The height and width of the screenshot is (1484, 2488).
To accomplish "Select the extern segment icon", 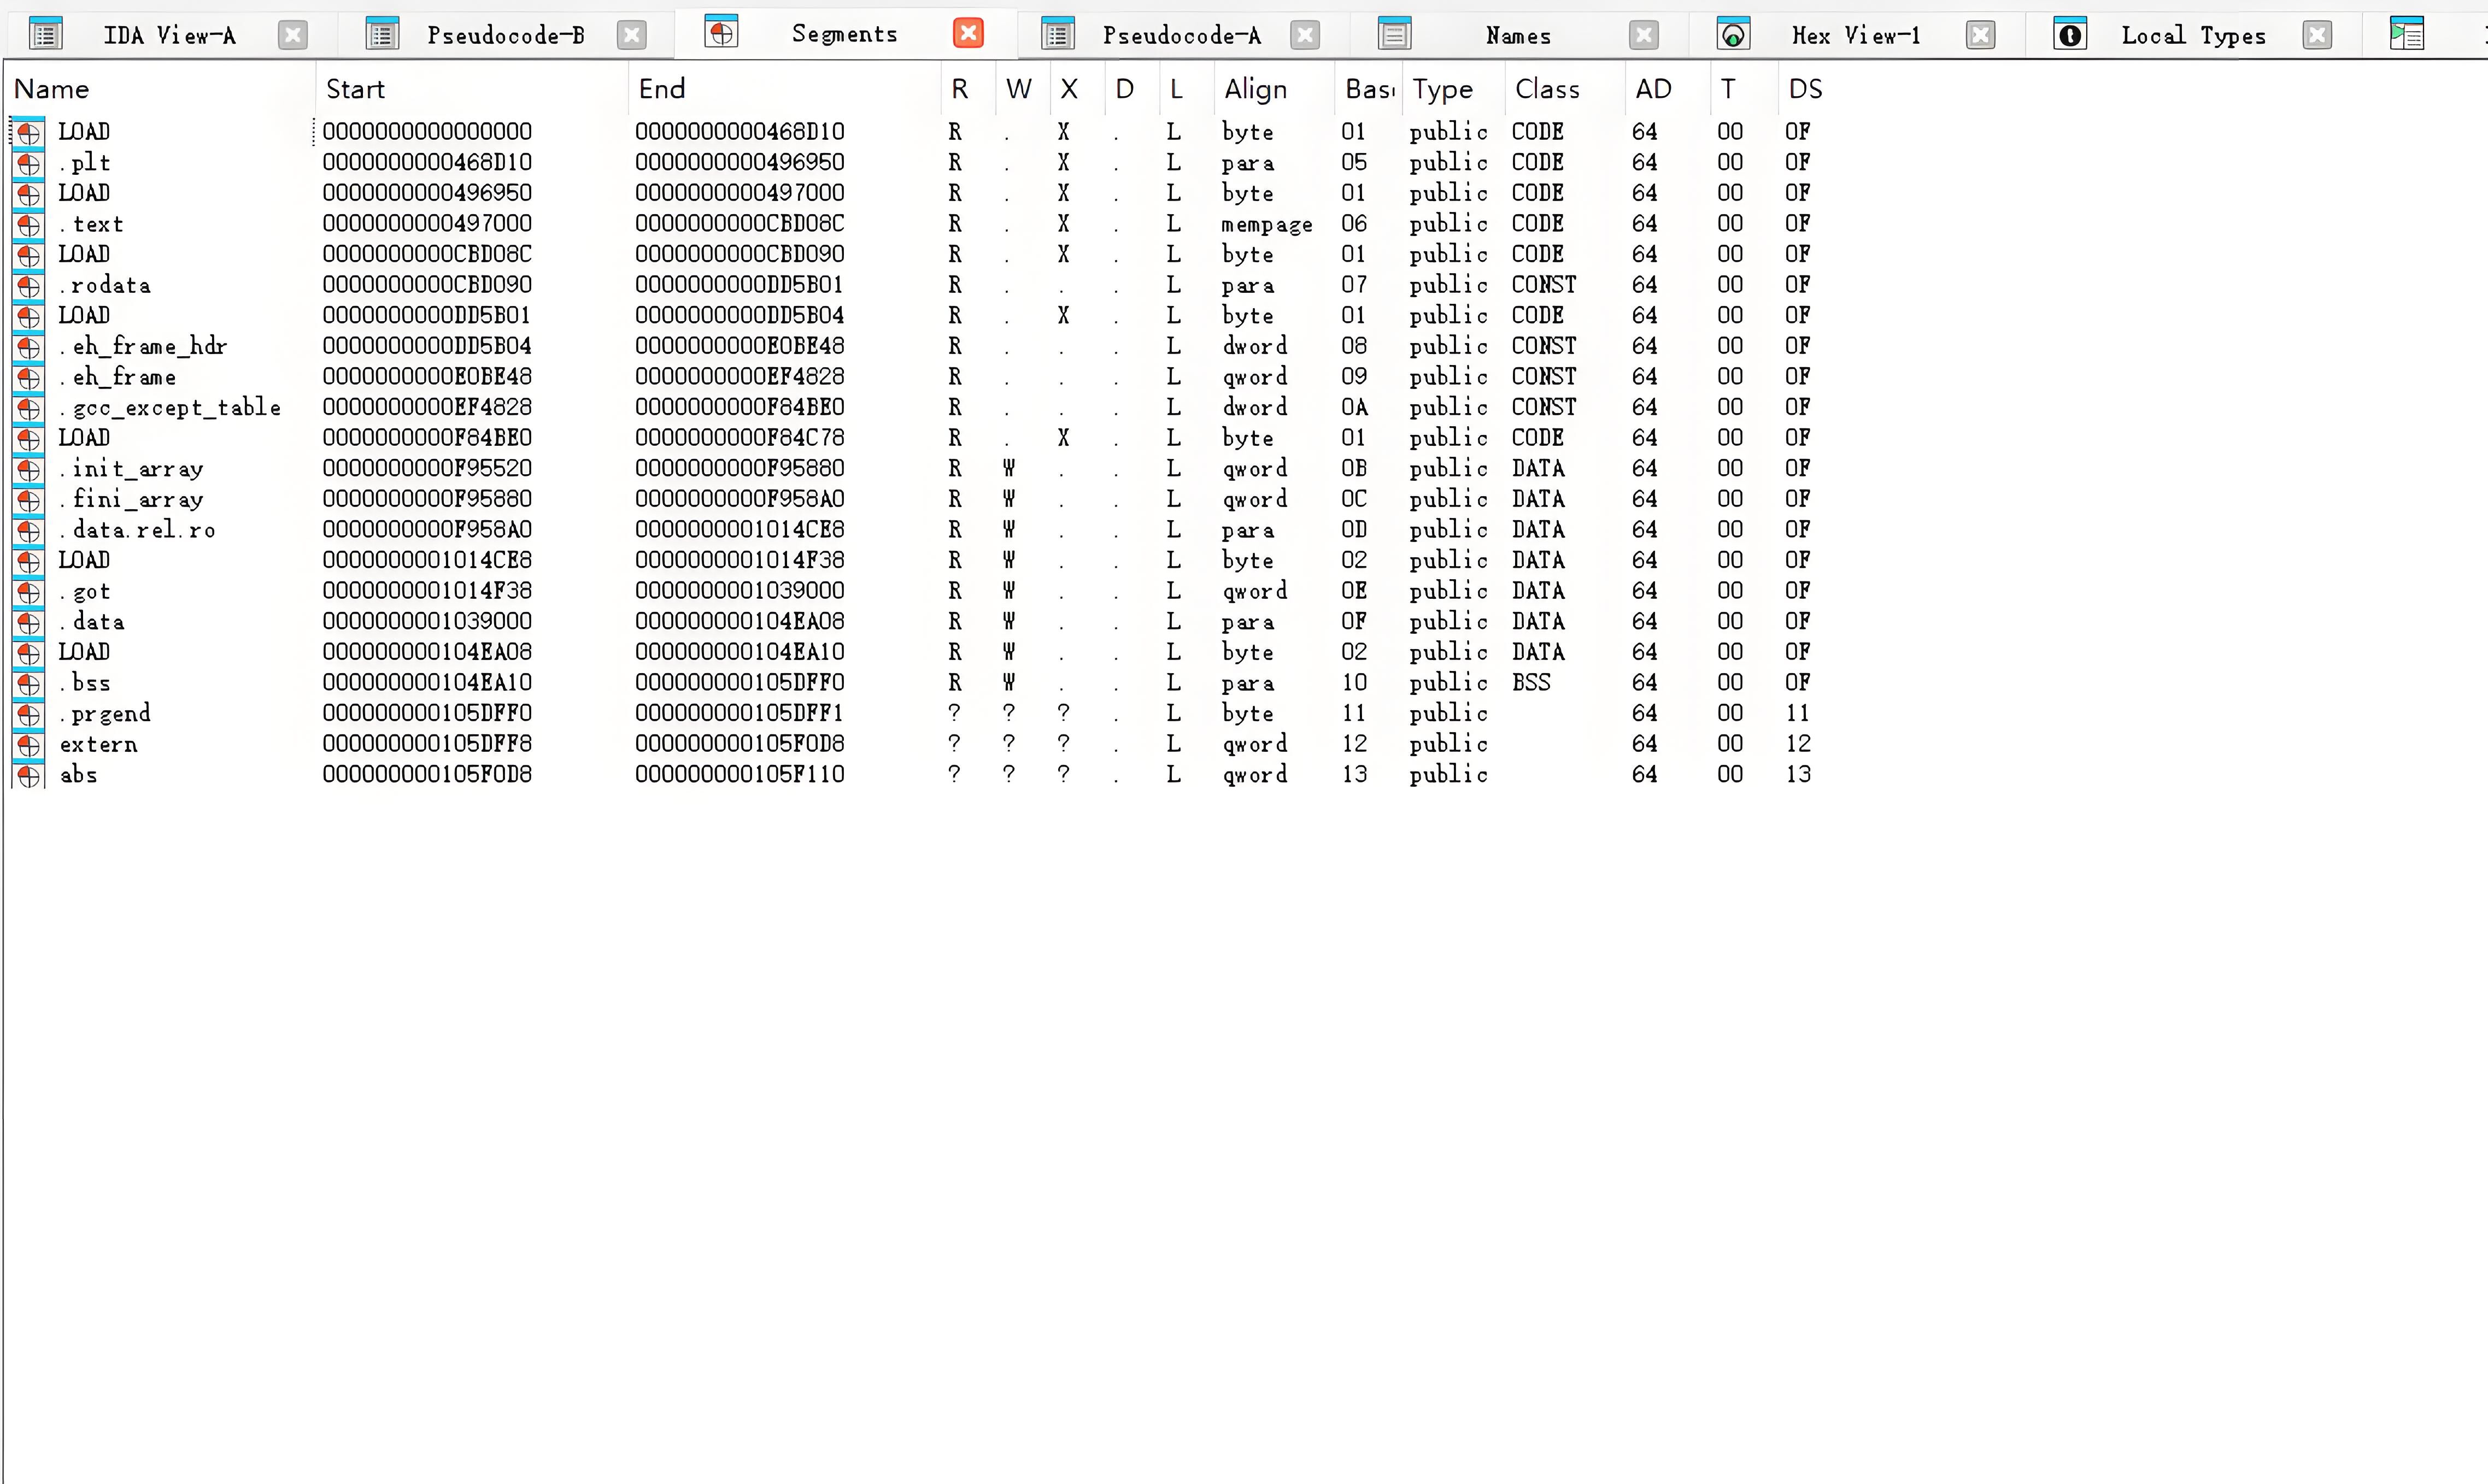I will tap(28, 744).
